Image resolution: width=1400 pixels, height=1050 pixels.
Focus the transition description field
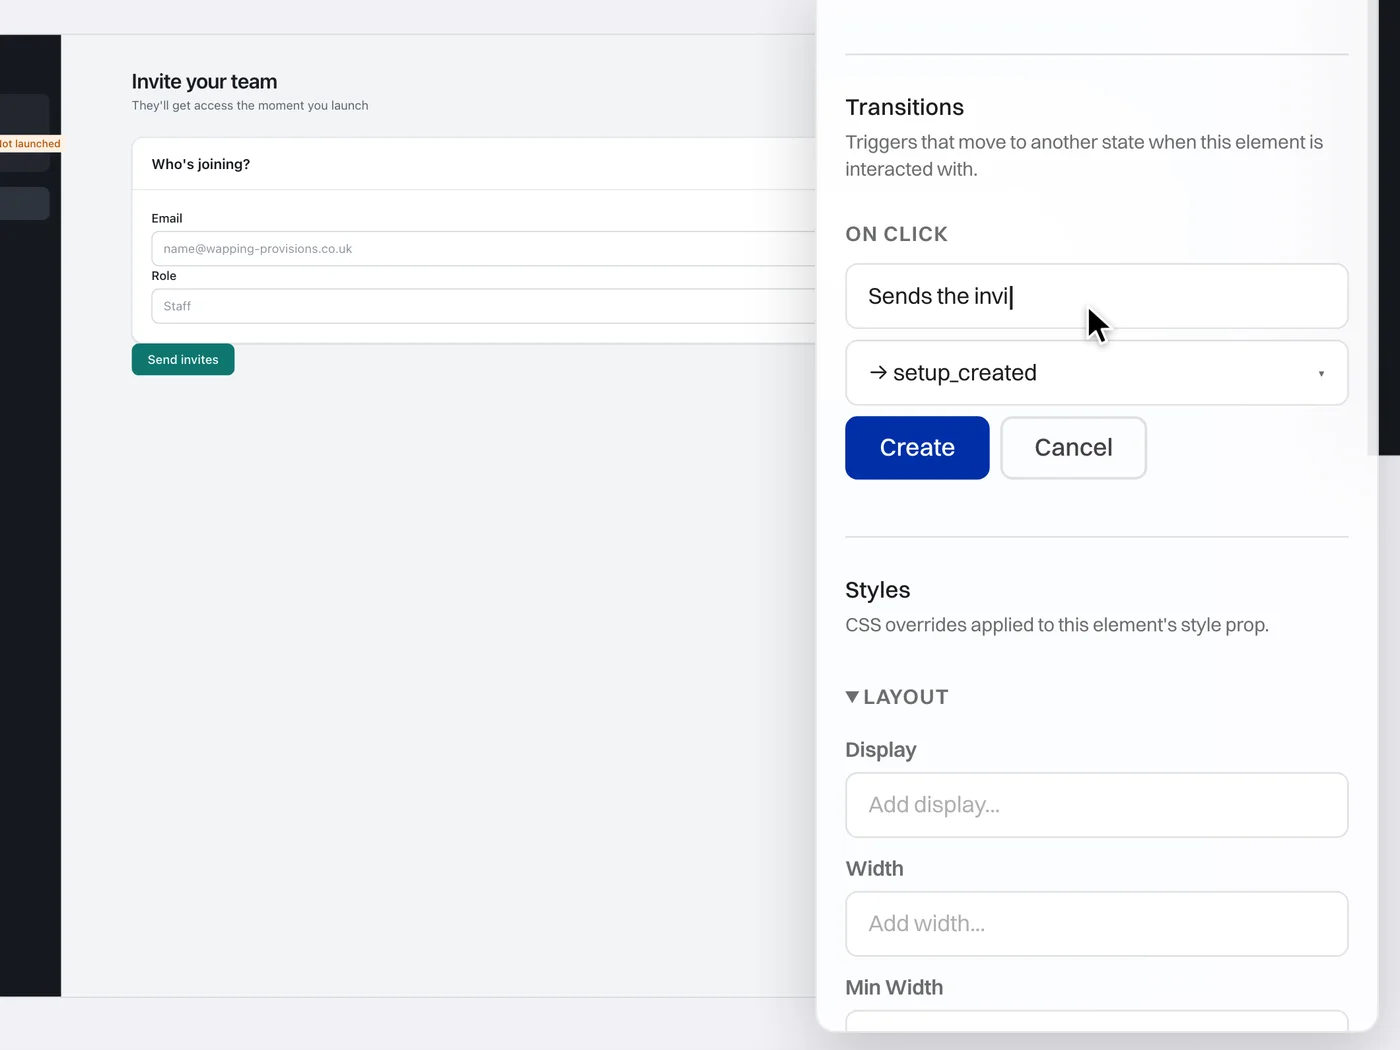[x=1097, y=296]
